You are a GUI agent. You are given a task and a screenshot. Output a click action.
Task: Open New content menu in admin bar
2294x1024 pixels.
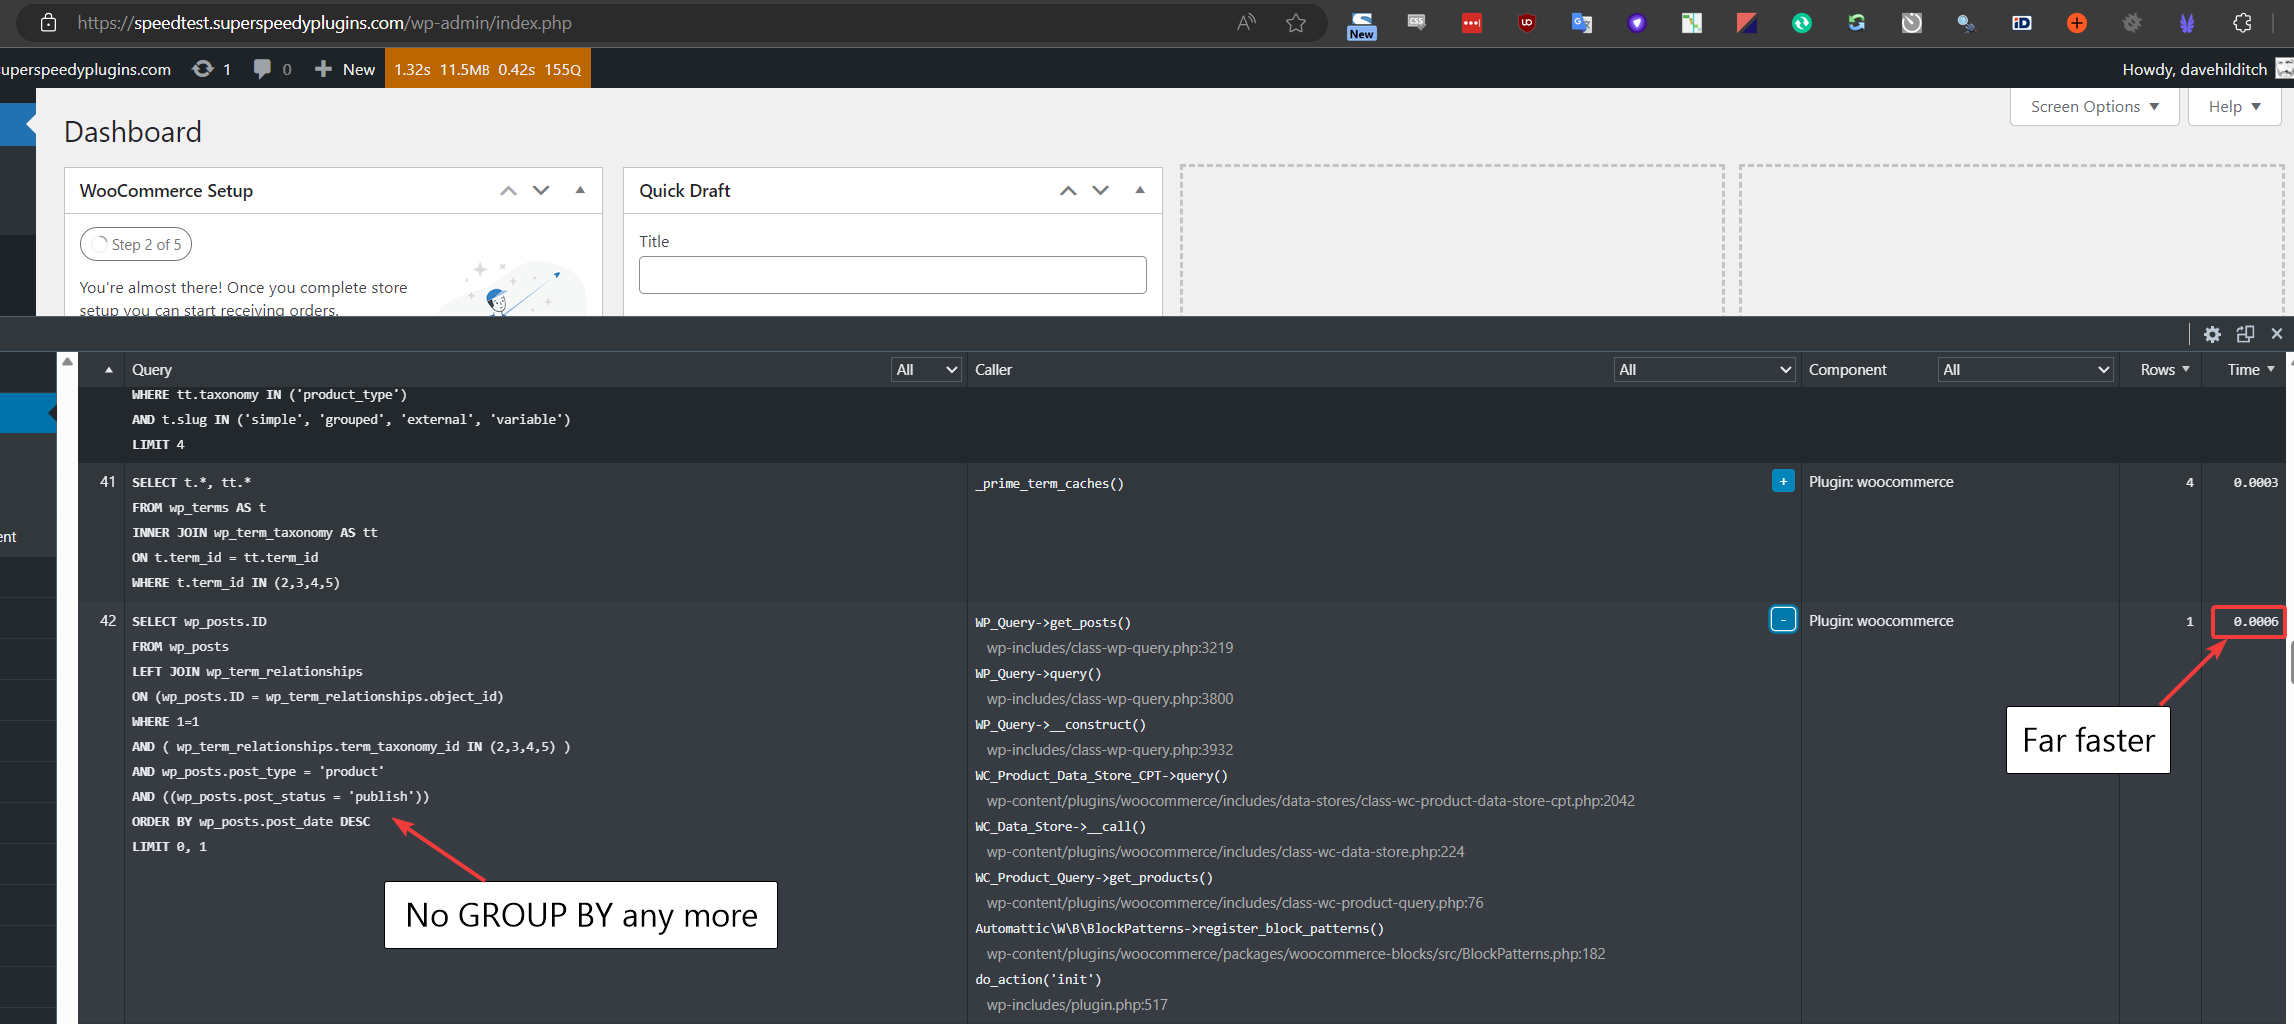click(345, 69)
